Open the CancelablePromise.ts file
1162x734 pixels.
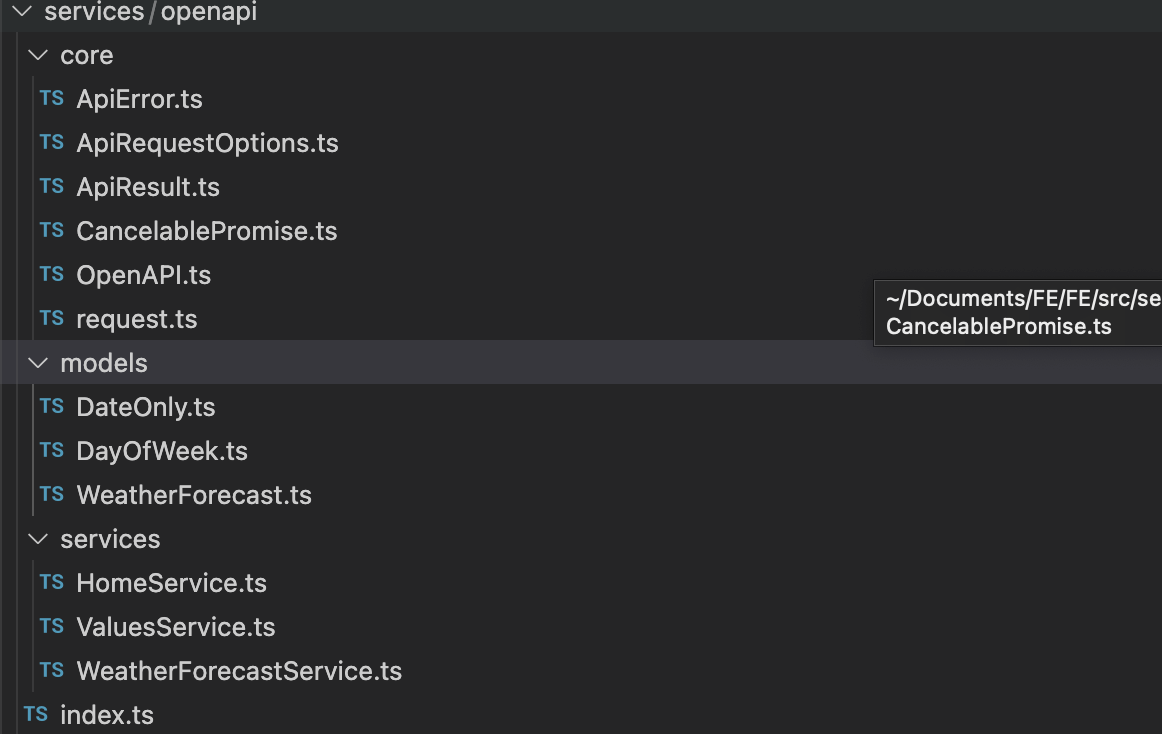point(206,231)
